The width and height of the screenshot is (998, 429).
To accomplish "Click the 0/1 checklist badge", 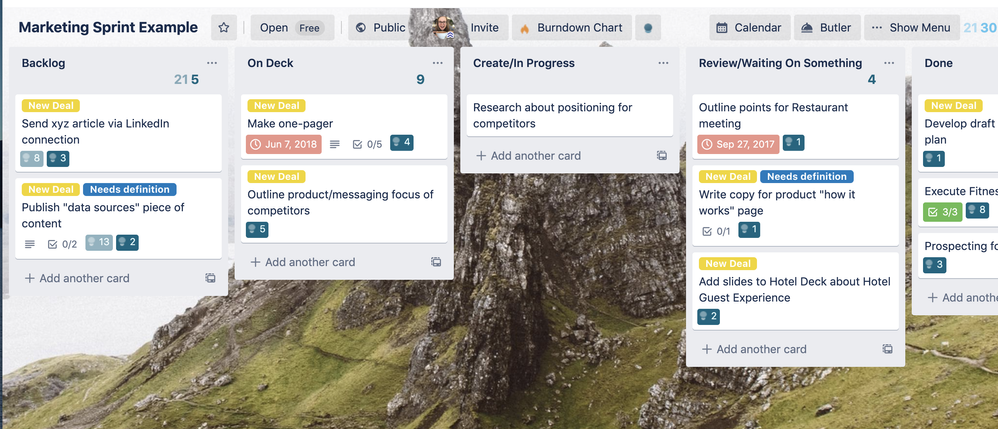I will click(716, 231).
